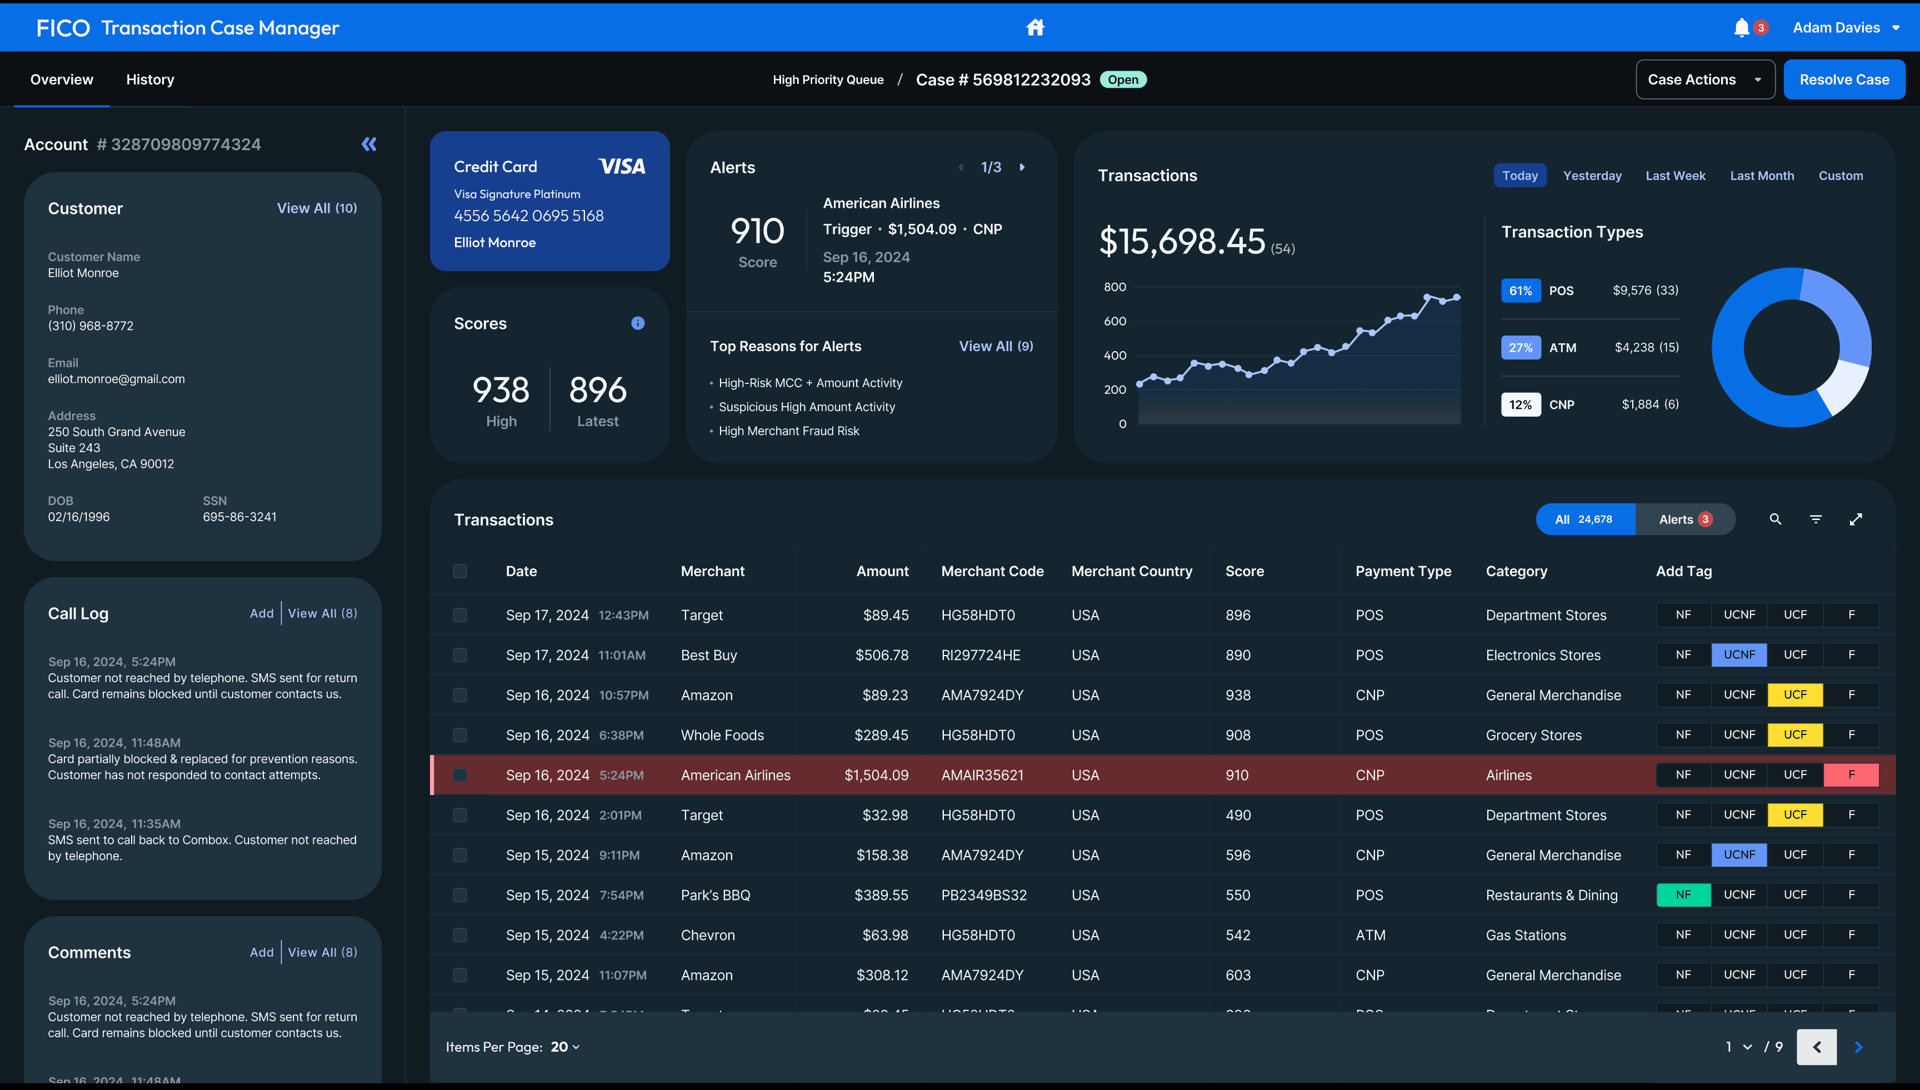View all comments
Viewport: 1920px width, 1090px height.
(322, 952)
